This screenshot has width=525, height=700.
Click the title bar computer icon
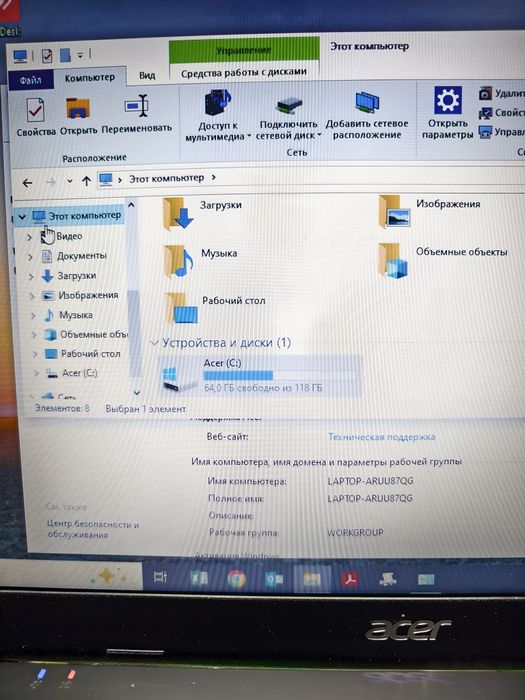coord(20,56)
